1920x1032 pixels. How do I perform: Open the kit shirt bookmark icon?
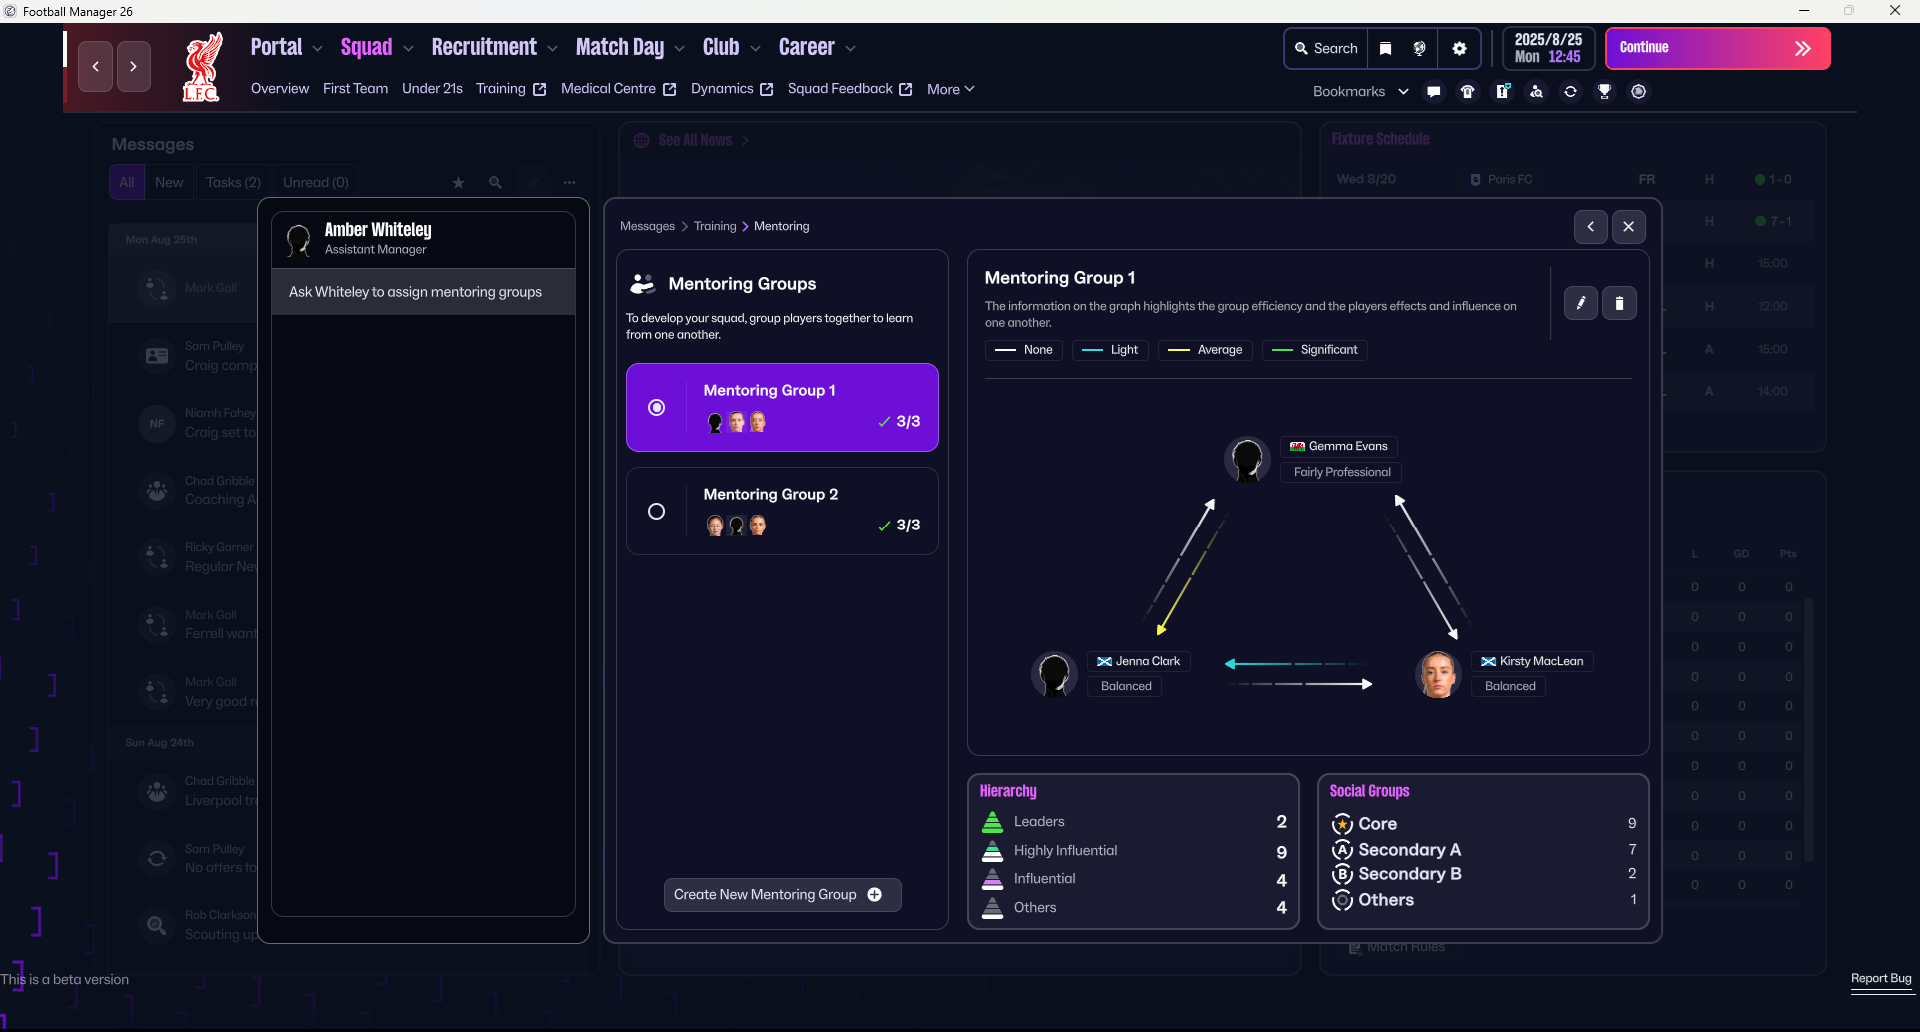[1468, 92]
